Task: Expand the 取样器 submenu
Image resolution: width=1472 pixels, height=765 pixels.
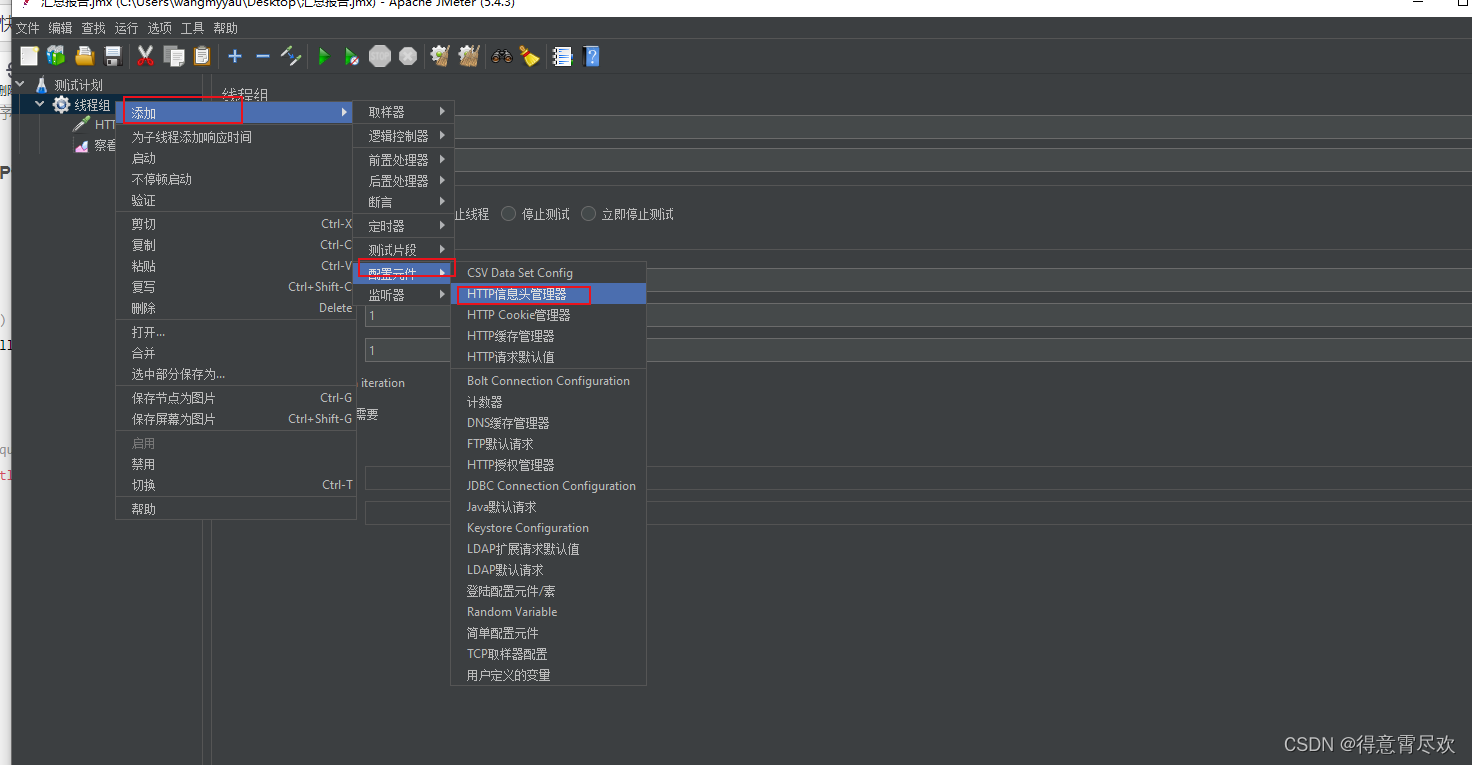Action: tap(404, 112)
